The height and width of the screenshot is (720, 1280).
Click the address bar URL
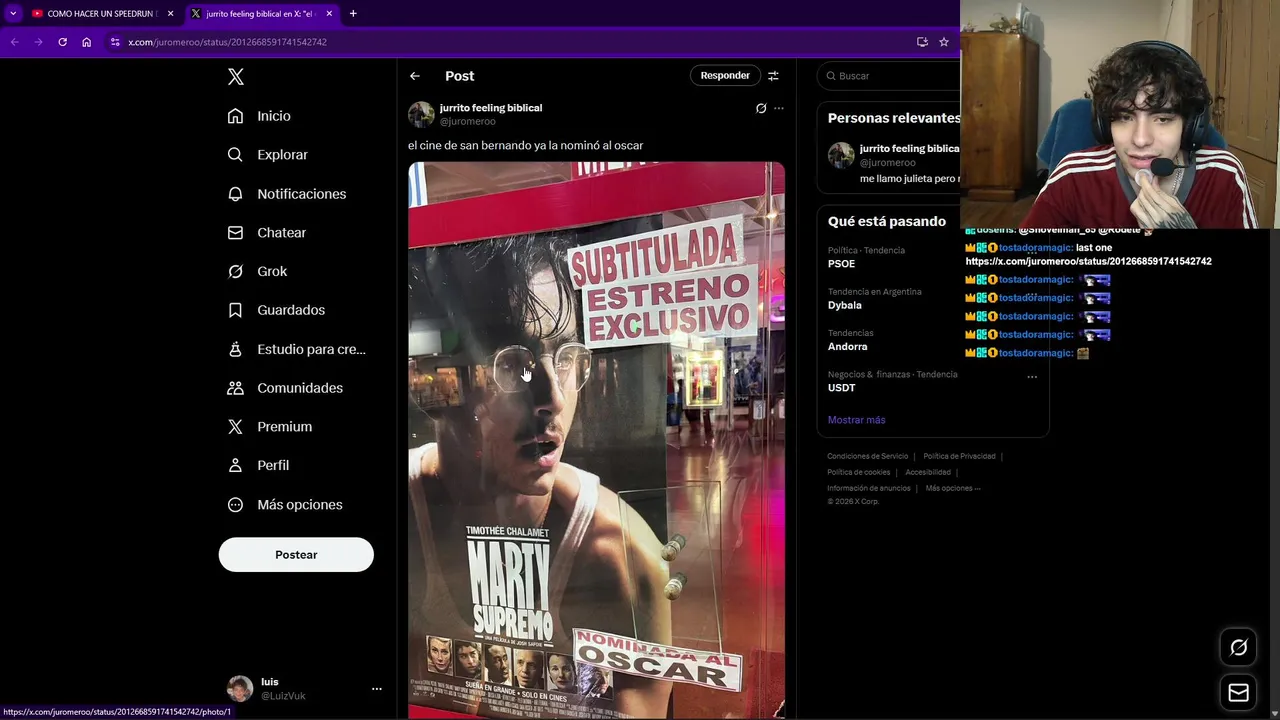227,42
